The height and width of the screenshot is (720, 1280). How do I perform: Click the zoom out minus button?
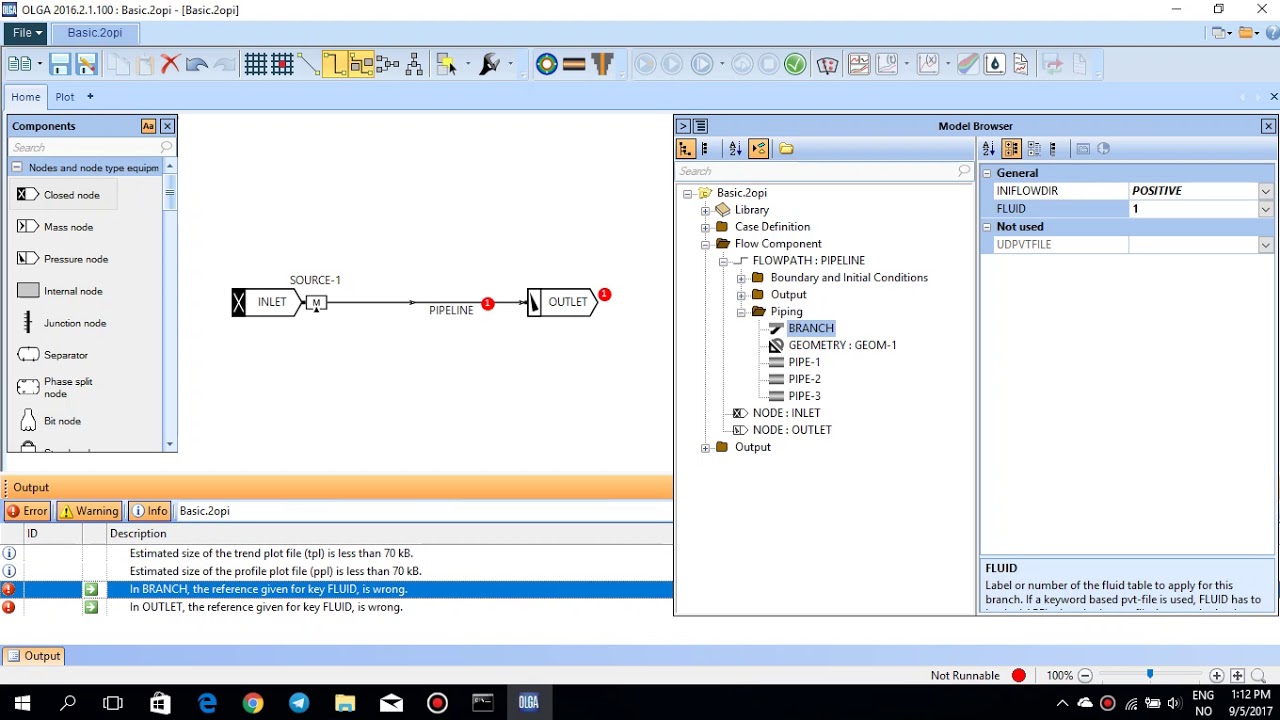pyautogui.click(x=1085, y=676)
